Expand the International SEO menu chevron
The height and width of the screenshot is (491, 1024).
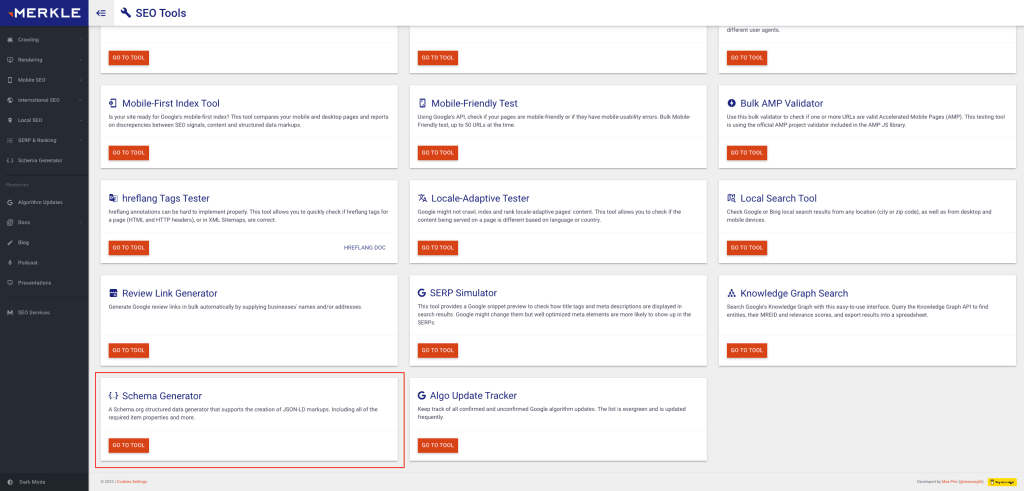pyautogui.click(x=80, y=100)
